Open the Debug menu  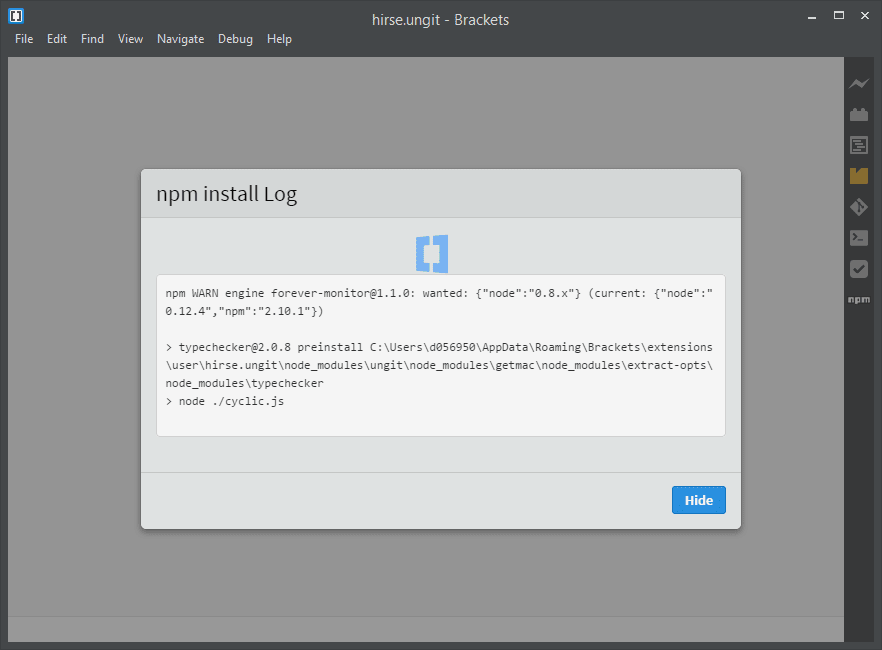click(235, 38)
